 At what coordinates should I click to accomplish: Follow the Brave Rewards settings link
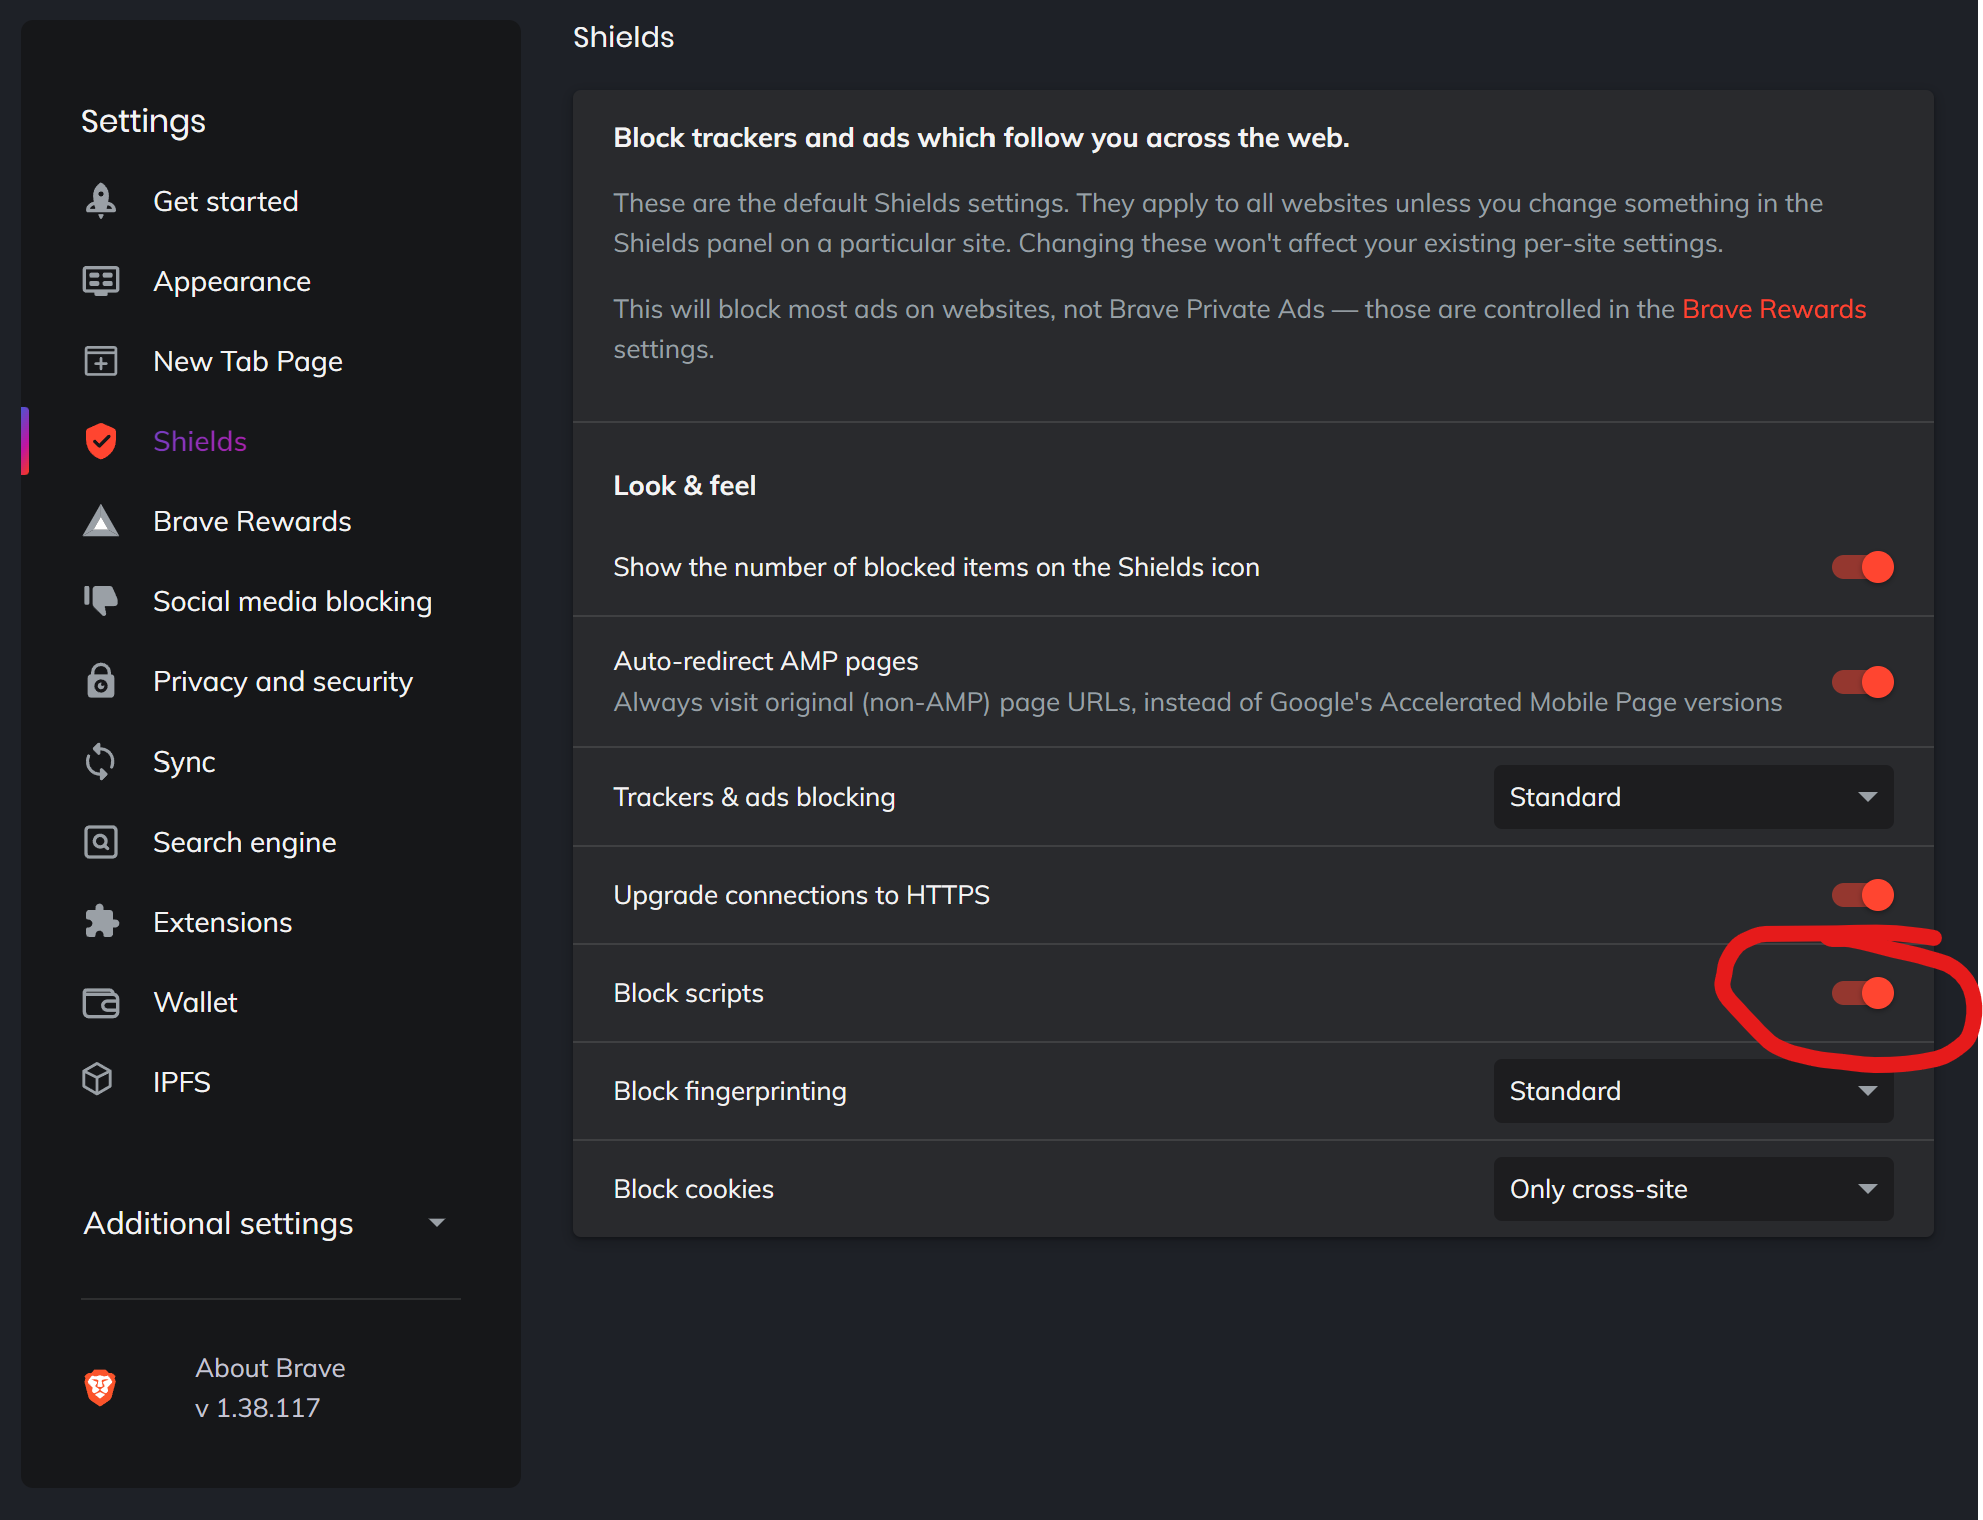point(1773,309)
